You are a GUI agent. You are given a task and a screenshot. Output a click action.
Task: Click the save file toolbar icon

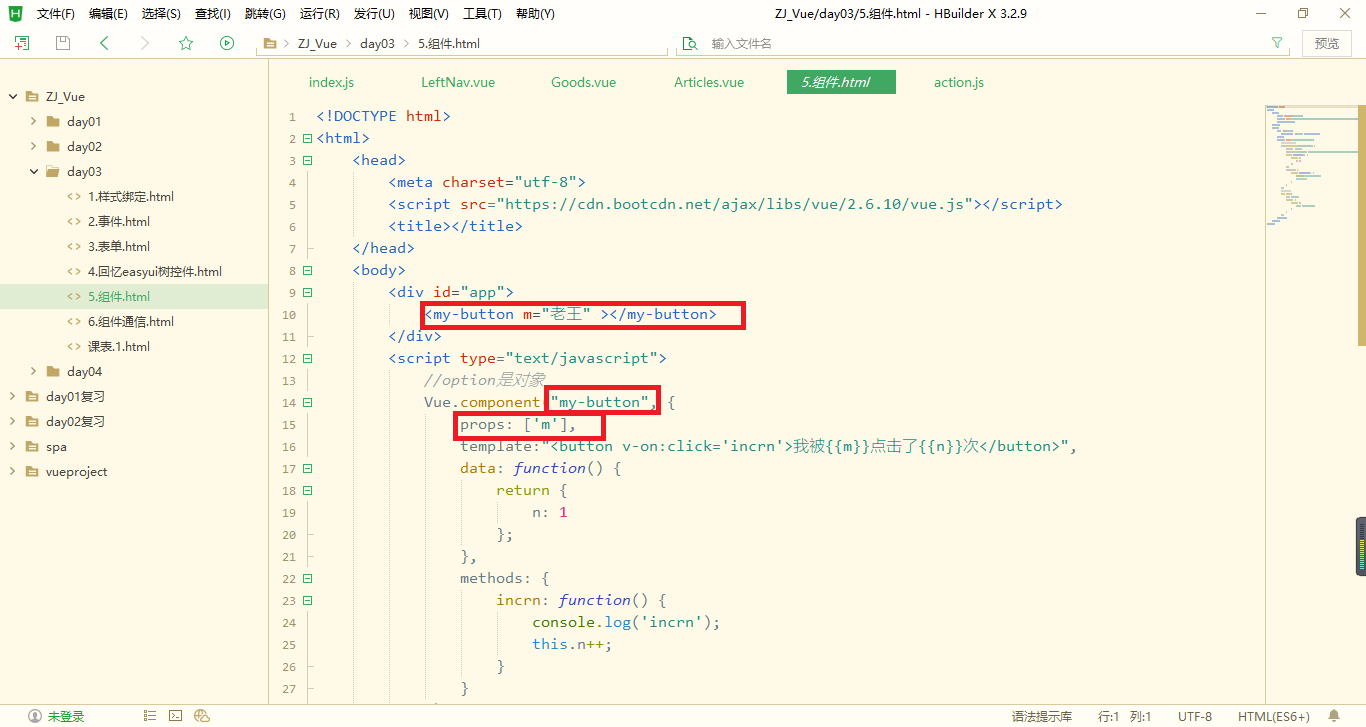[x=63, y=43]
